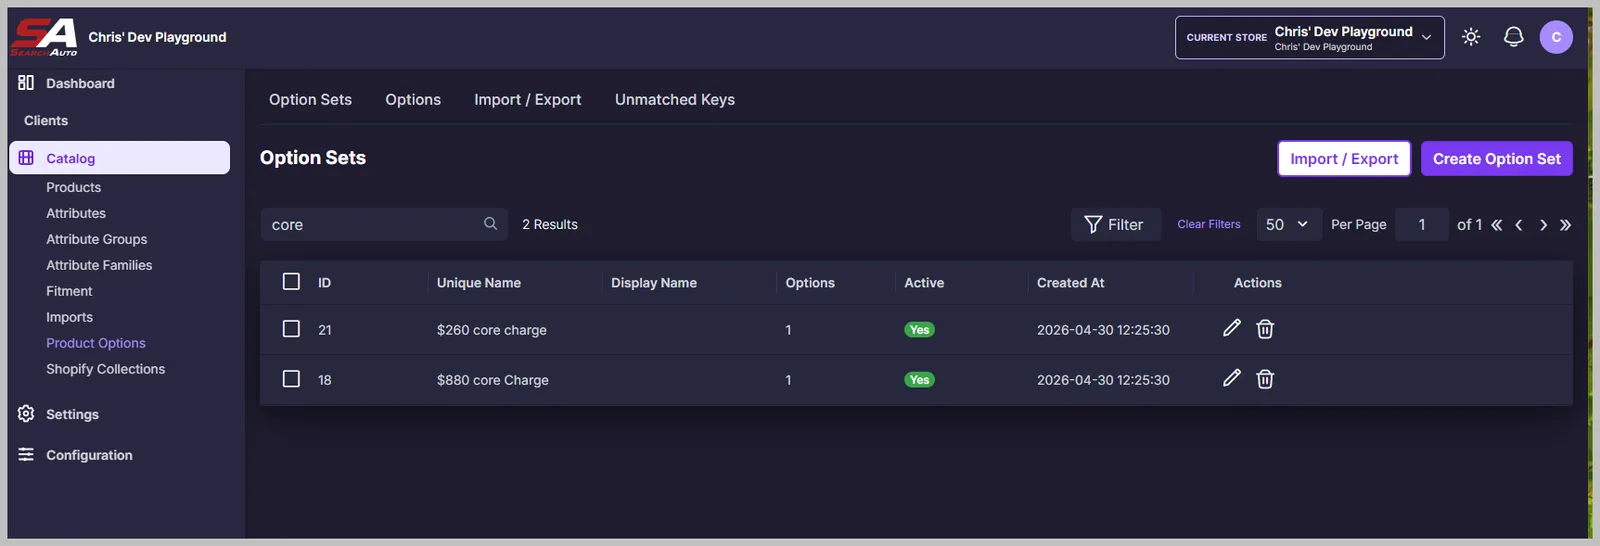Click the SearchAuto logo
Viewport: 1600px width, 546px height.
tap(44, 37)
